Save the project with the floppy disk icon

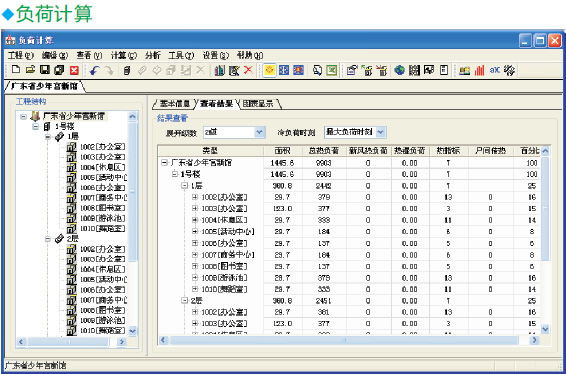click(x=45, y=70)
